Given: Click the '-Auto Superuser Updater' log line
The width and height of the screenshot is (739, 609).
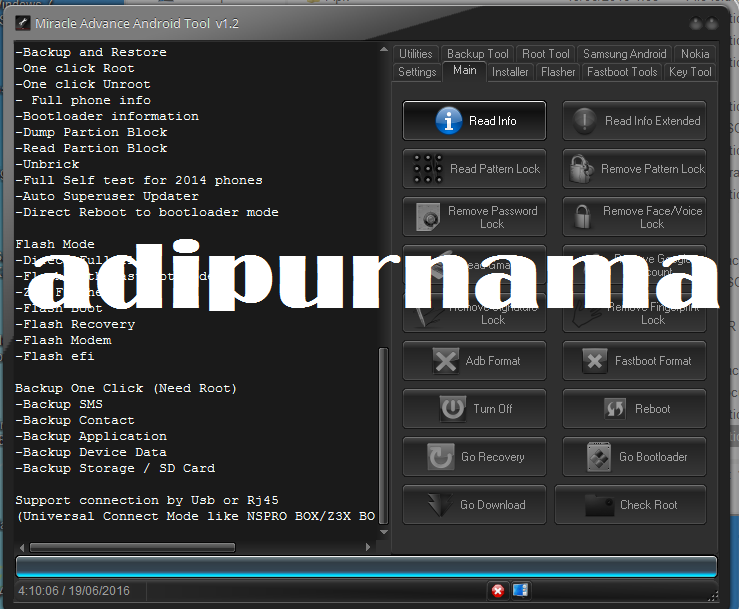Looking at the screenshot, I should (x=107, y=196).
